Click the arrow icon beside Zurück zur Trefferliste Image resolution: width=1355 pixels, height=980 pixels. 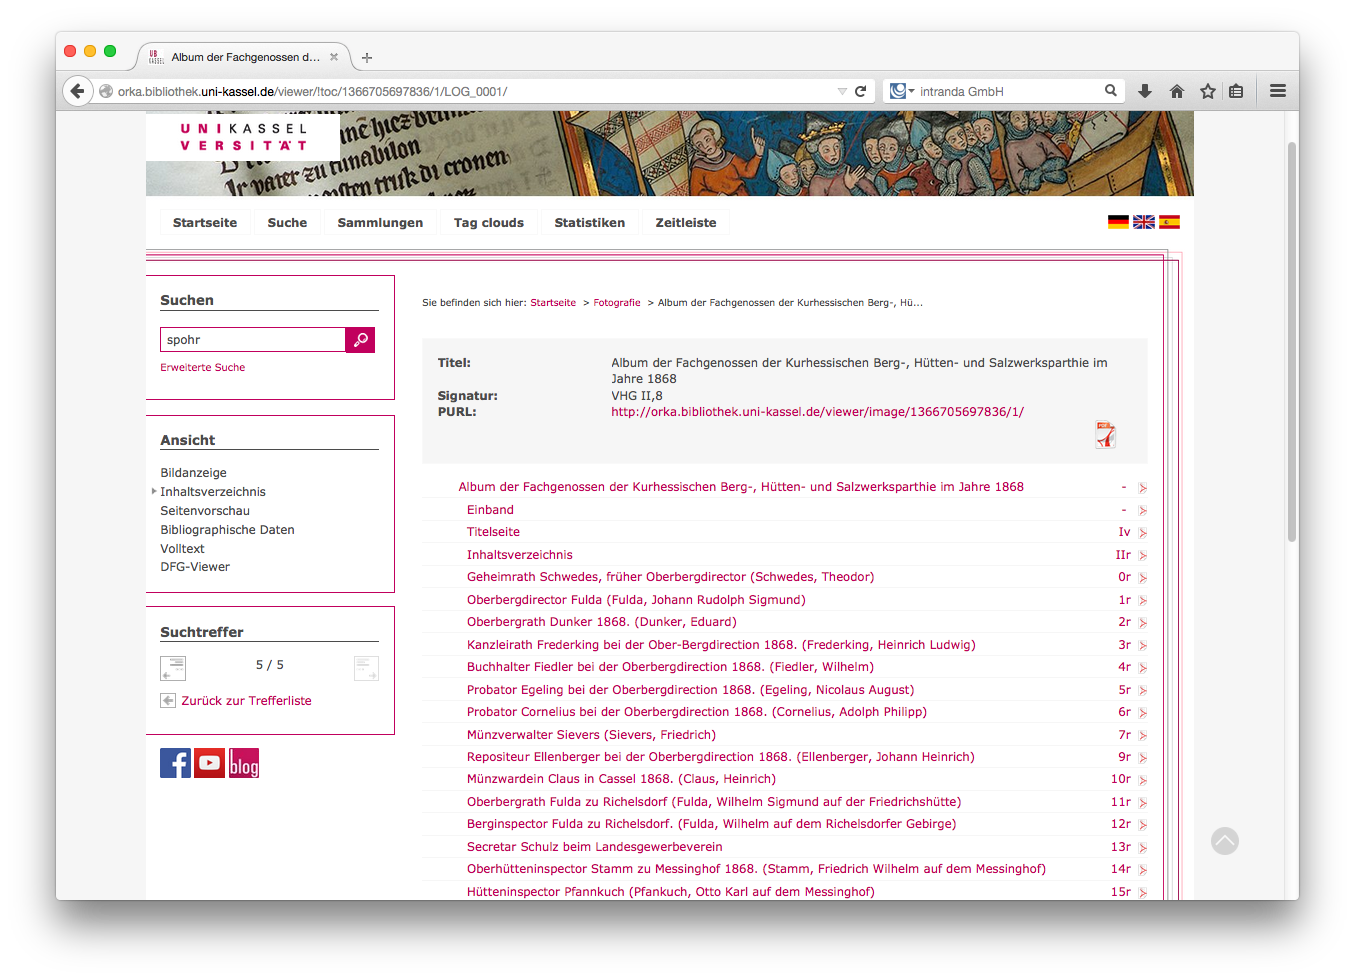pyautogui.click(x=168, y=701)
